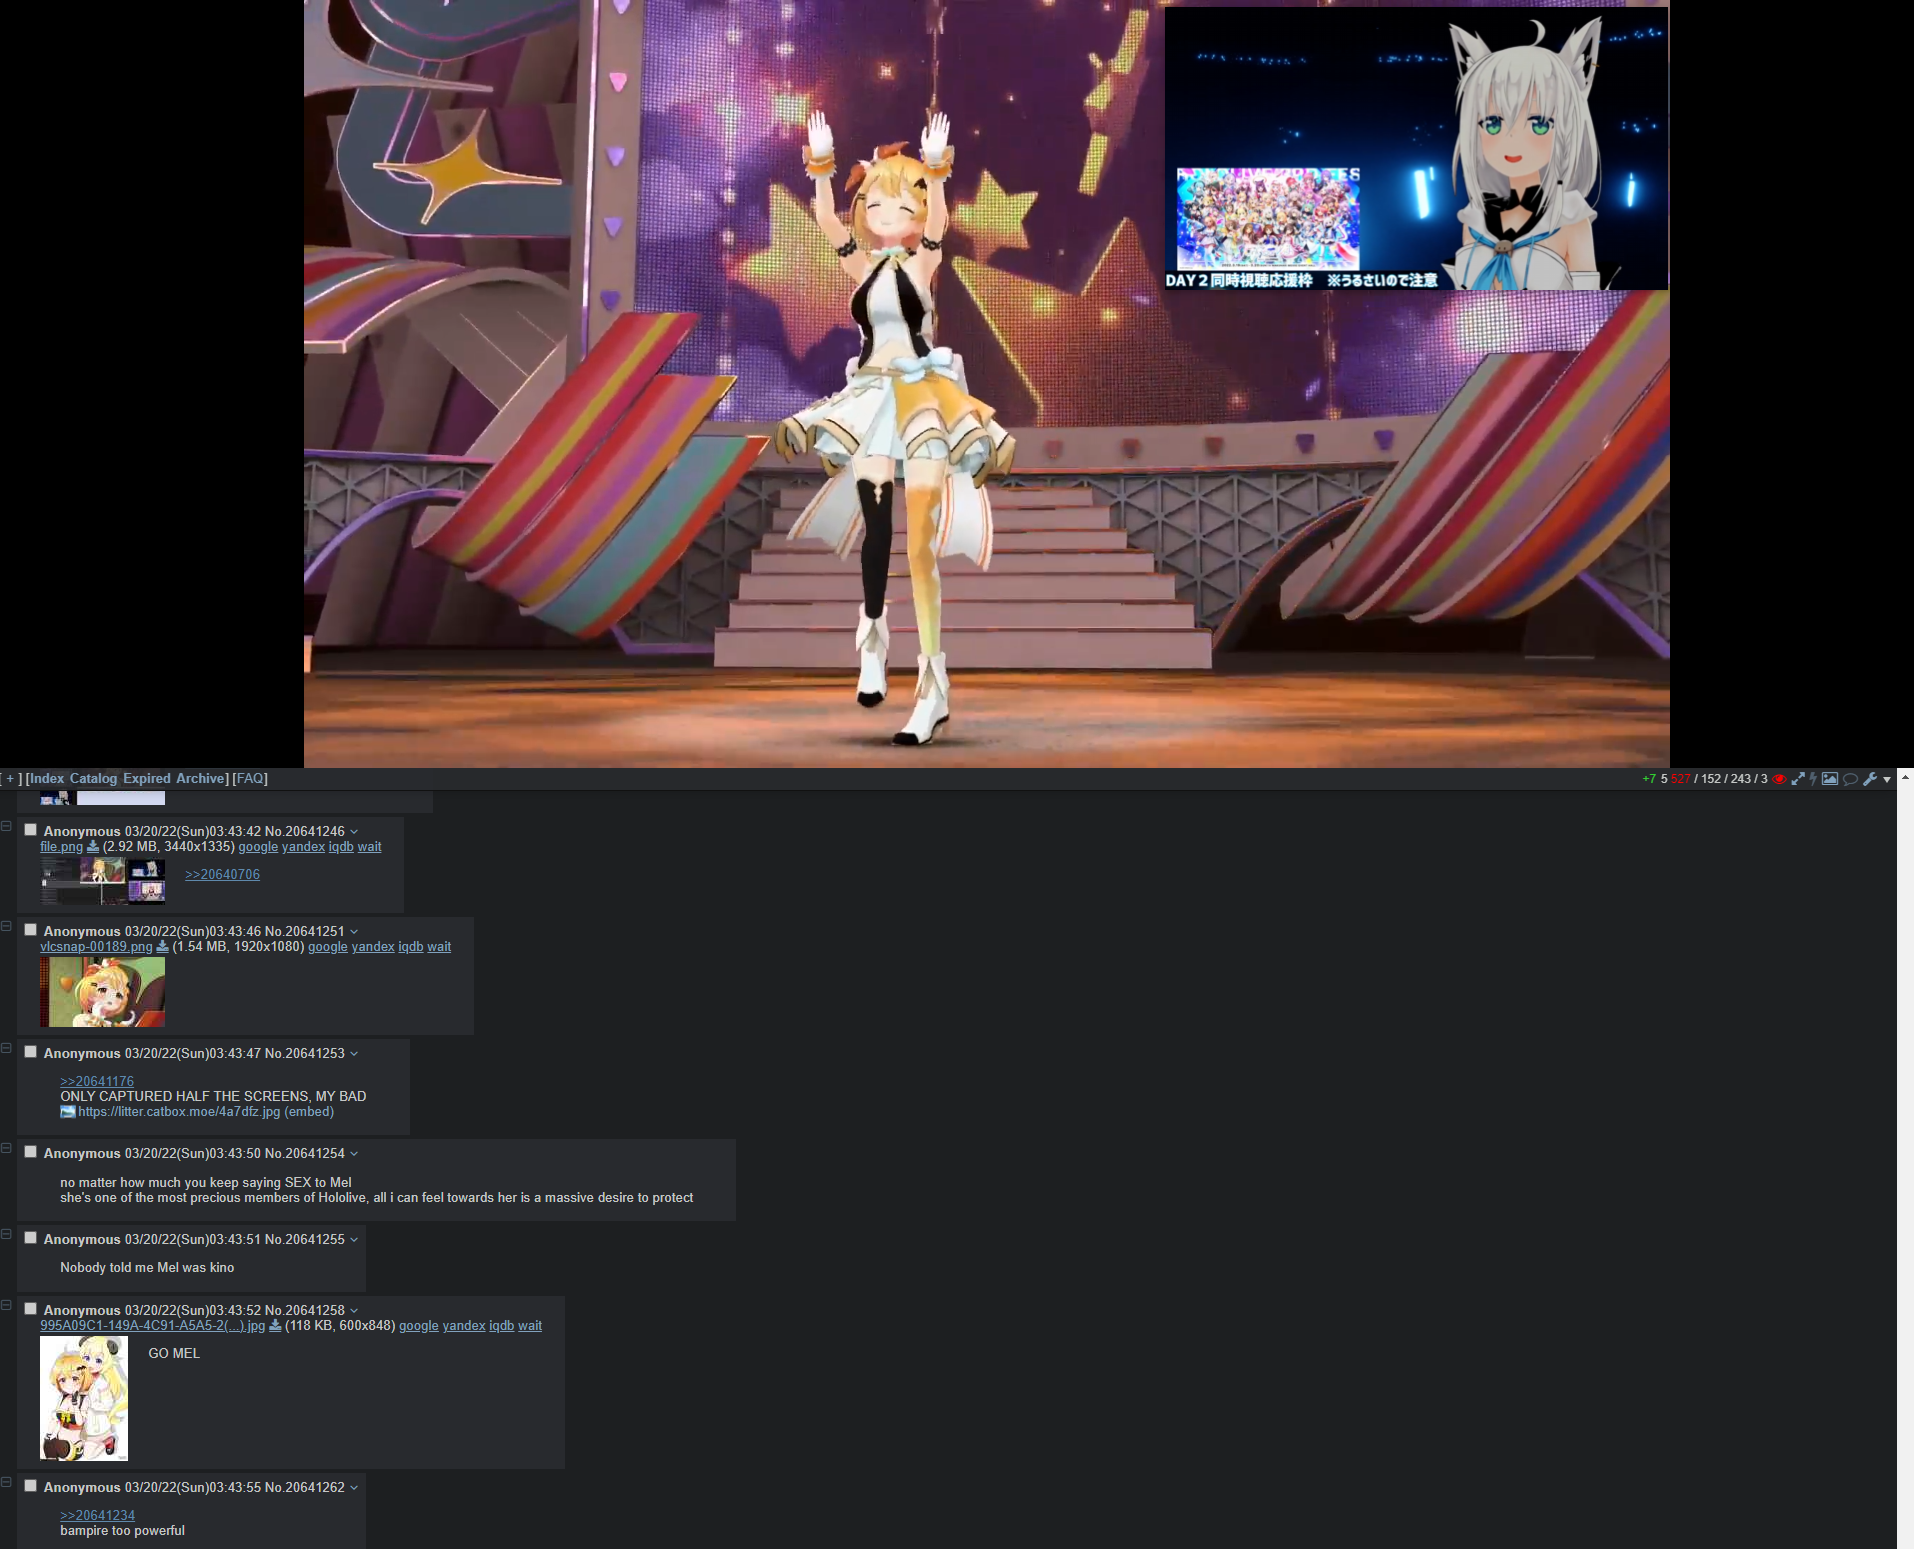1914x1549 pixels.
Task: Hide post No.20641251 with minus icon
Action: 6,927
